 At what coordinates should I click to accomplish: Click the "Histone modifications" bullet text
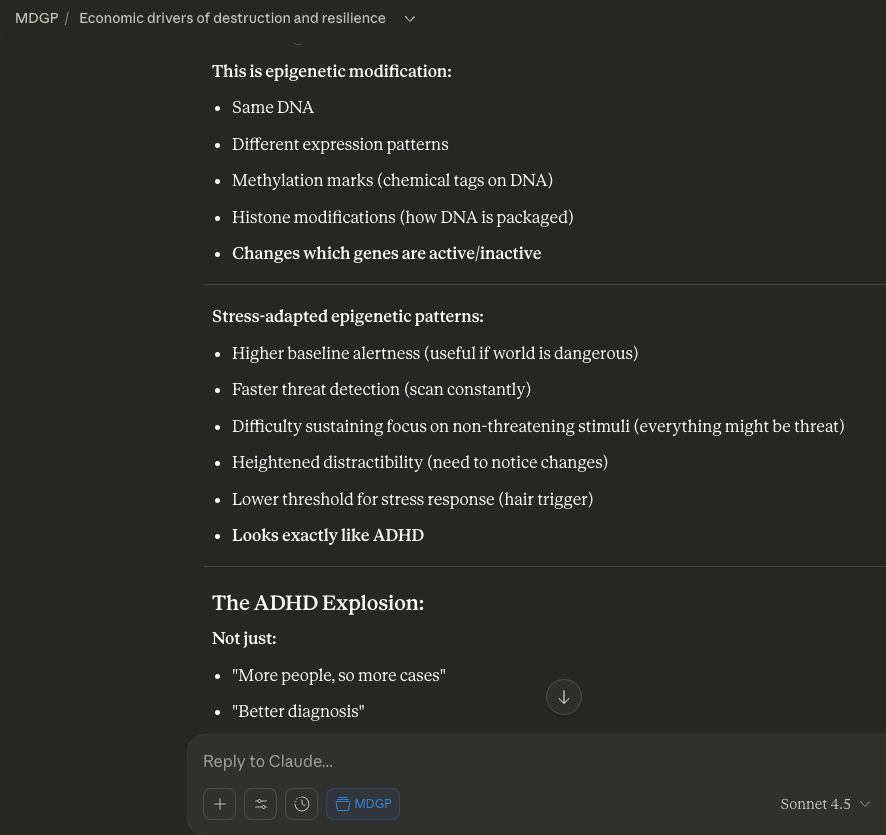[x=402, y=217]
